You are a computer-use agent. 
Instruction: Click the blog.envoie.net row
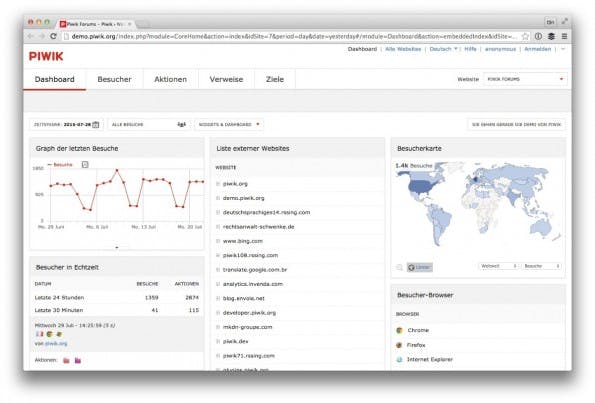298,298
